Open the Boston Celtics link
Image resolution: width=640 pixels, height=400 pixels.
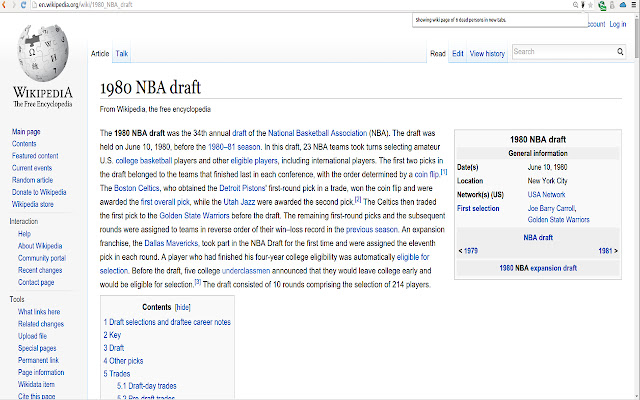[x=136, y=188]
